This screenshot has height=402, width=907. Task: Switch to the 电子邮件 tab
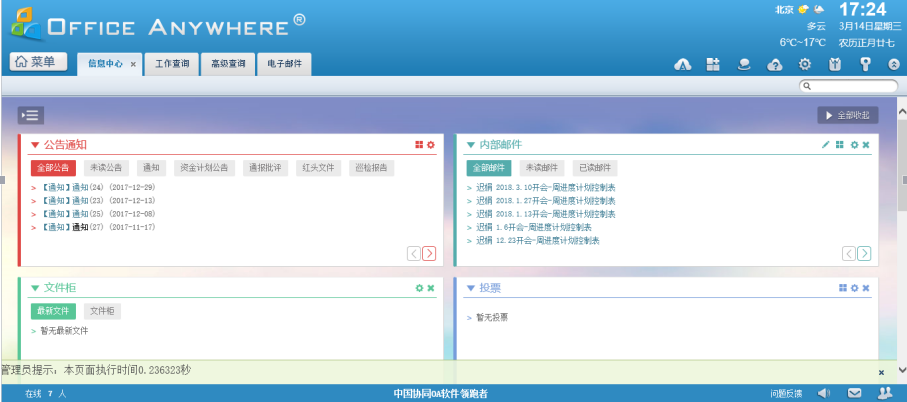point(284,64)
